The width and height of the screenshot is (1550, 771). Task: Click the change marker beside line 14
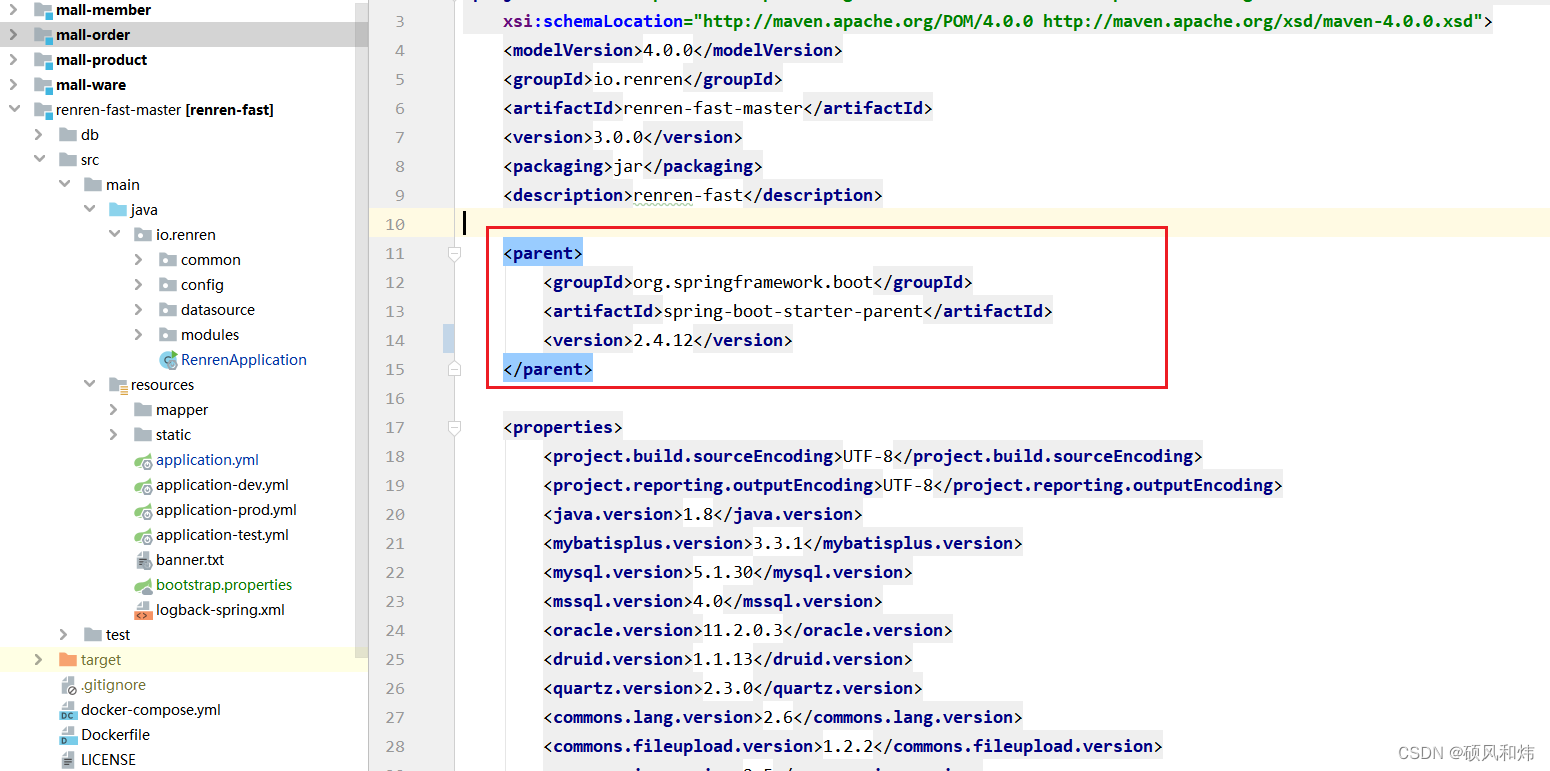[449, 339]
